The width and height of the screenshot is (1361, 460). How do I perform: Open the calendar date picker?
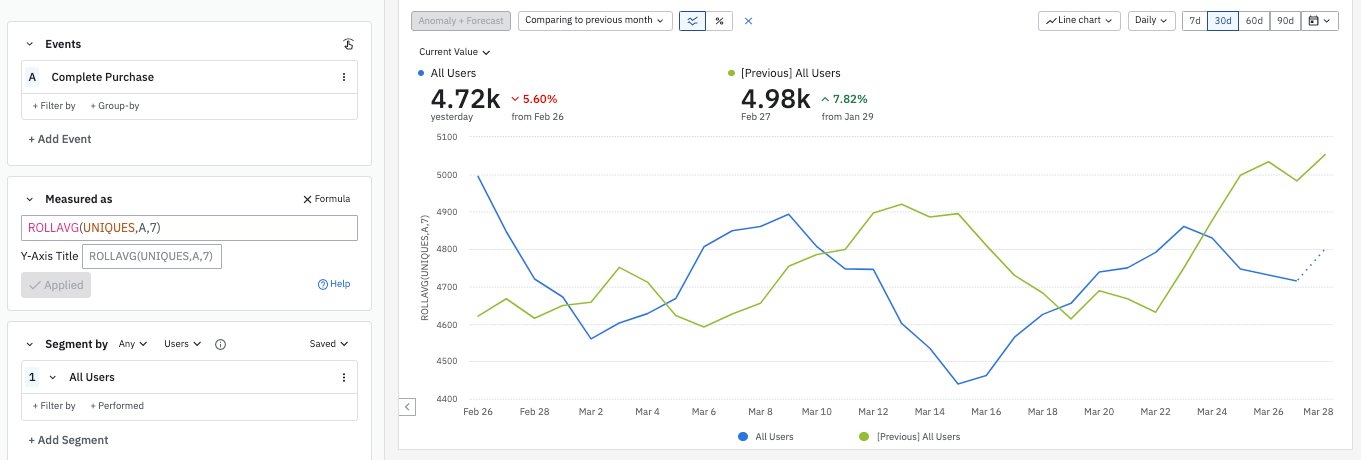[x=1319, y=20]
